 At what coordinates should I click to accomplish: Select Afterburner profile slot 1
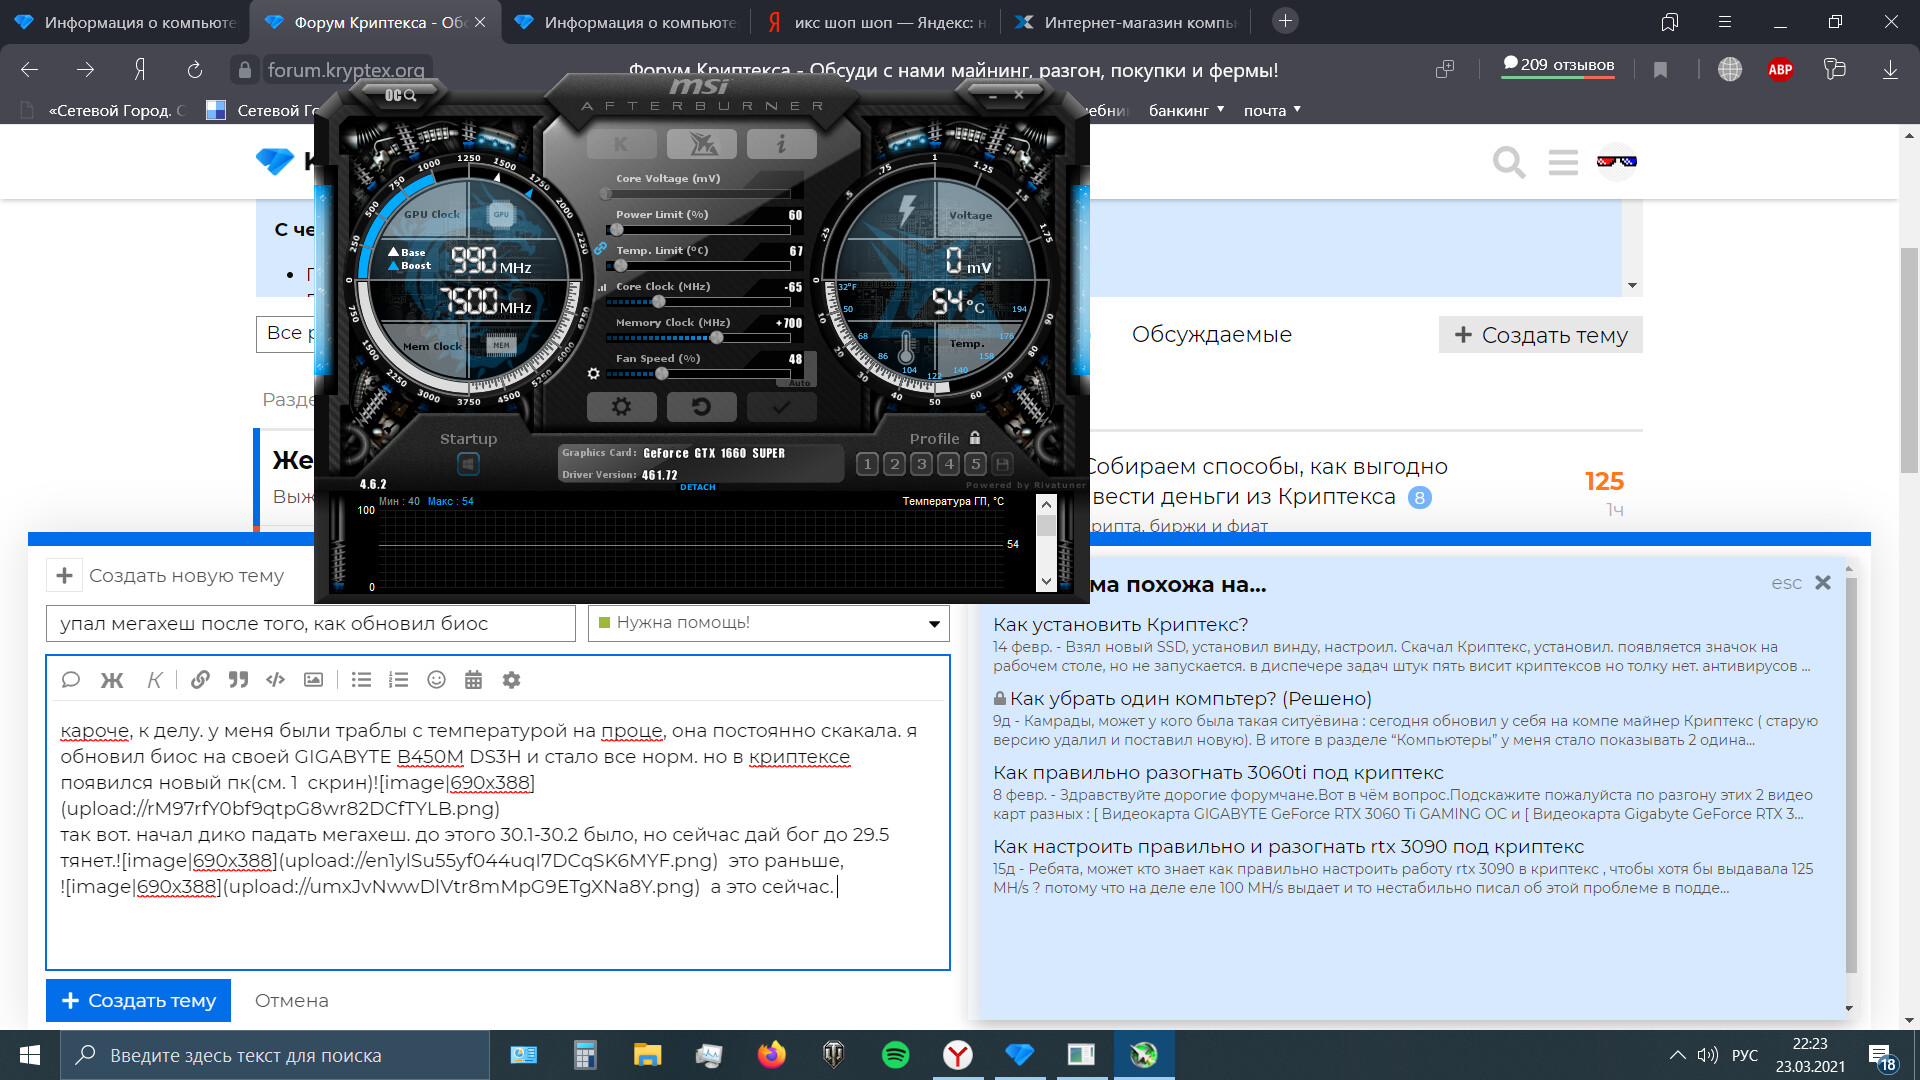coord(867,464)
